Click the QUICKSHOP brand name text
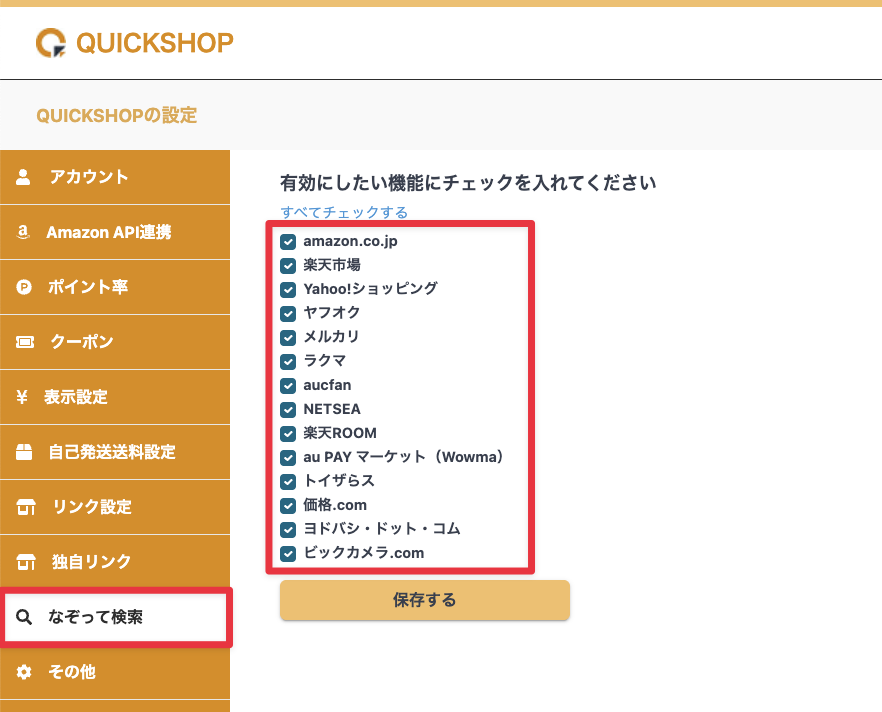The height and width of the screenshot is (712, 882). pyautogui.click(x=154, y=42)
